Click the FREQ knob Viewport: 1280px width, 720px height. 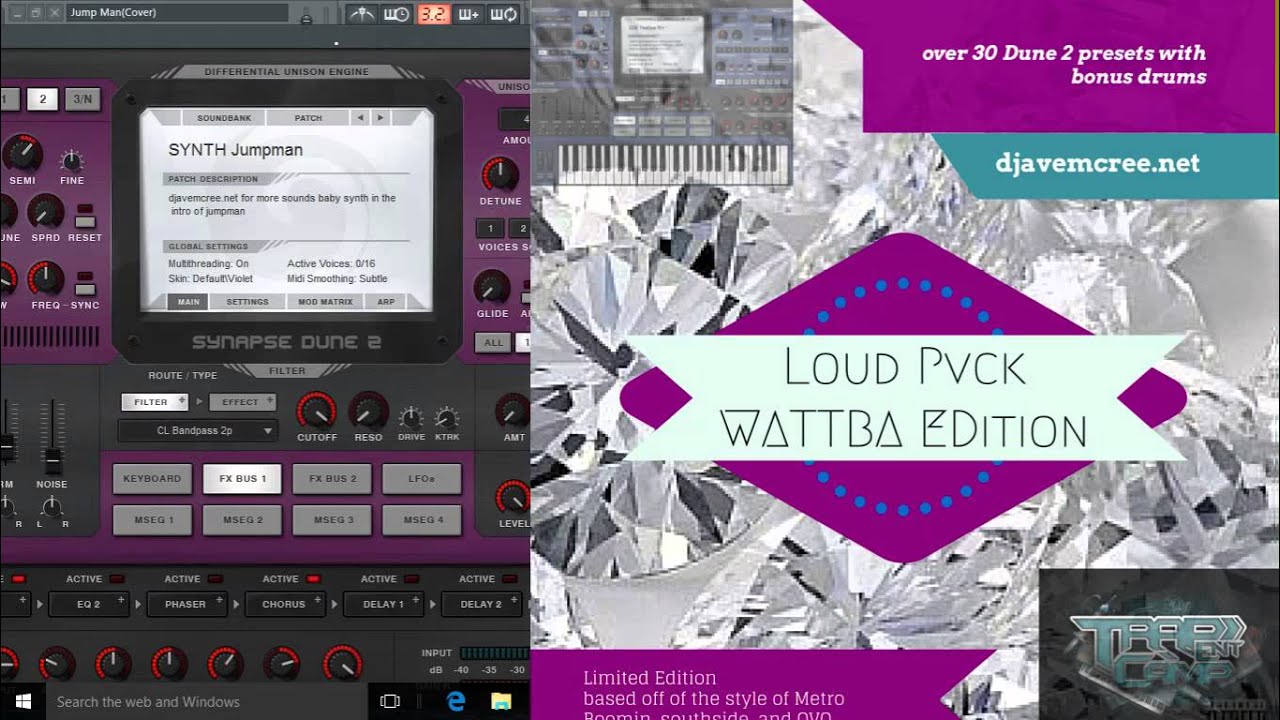point(45,278)
